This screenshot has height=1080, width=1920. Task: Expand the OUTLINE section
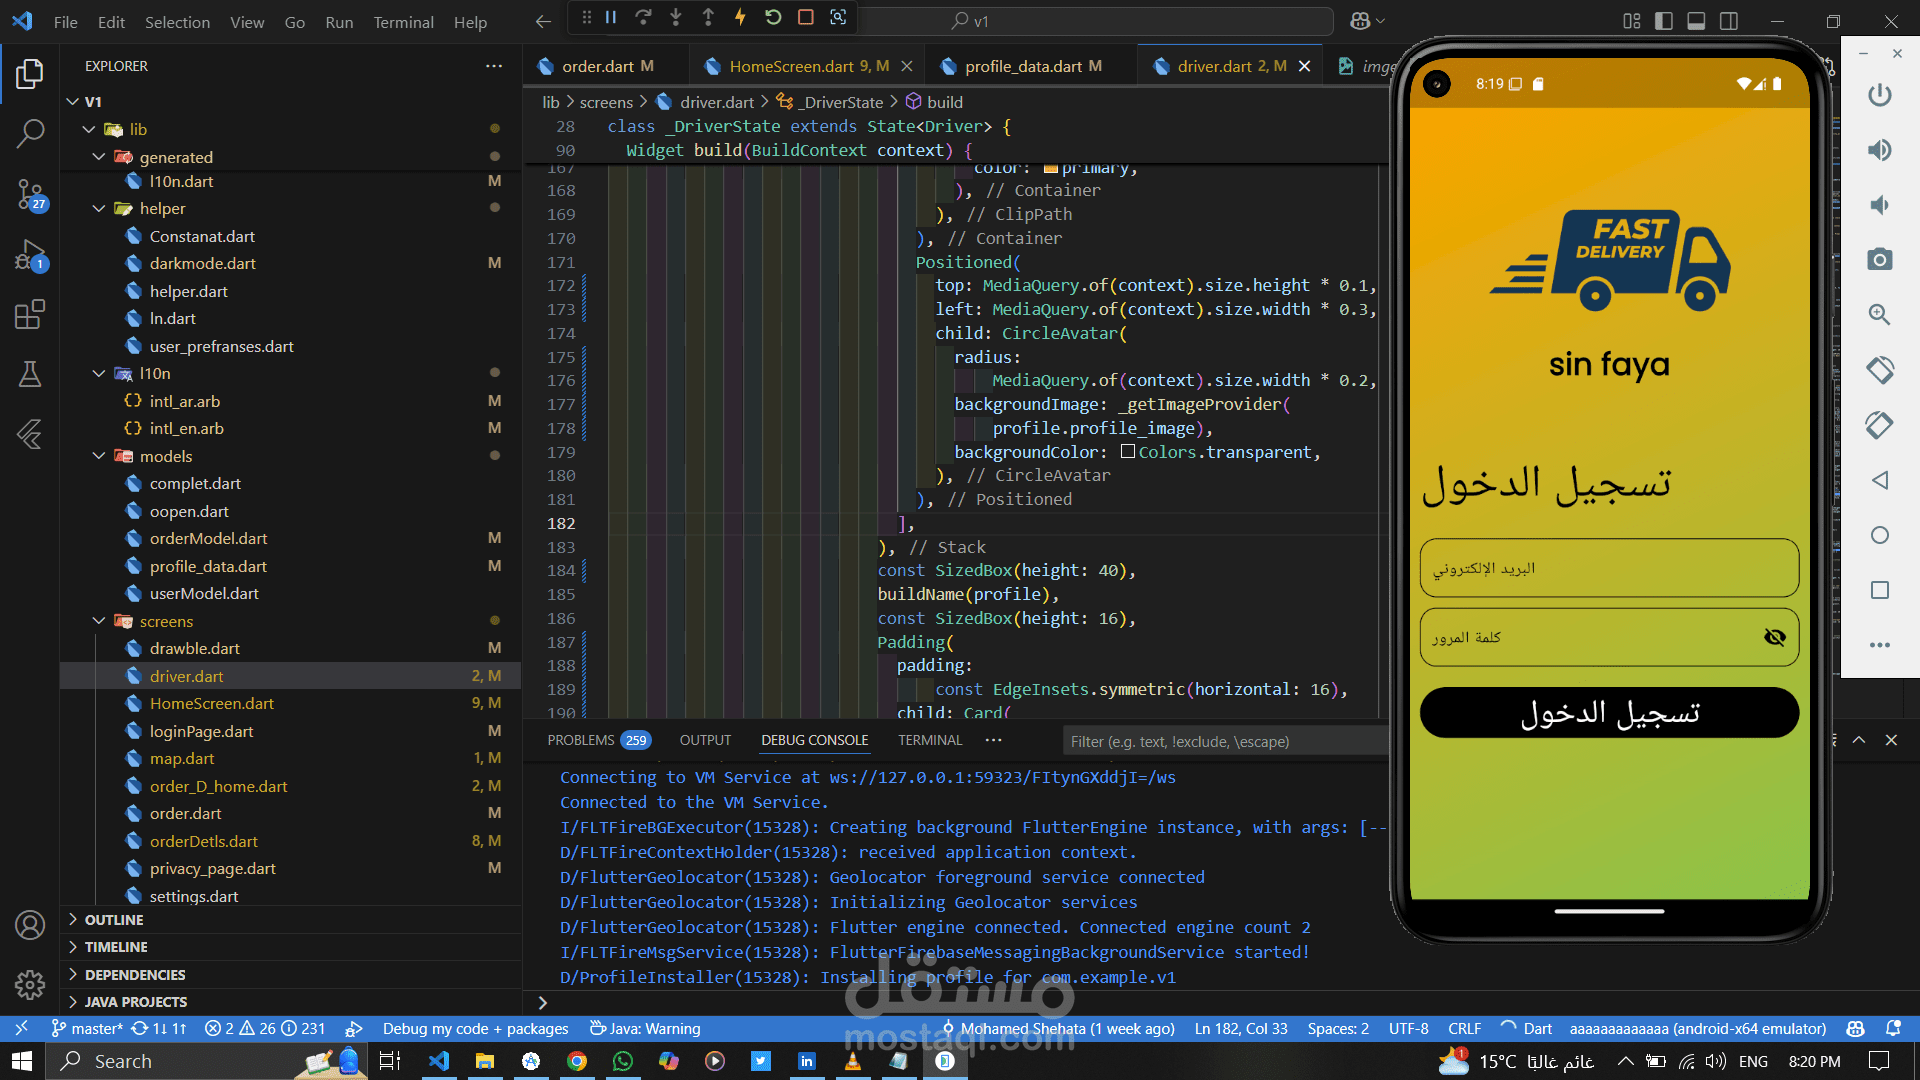pyautogui.click(x=114, y=920)
